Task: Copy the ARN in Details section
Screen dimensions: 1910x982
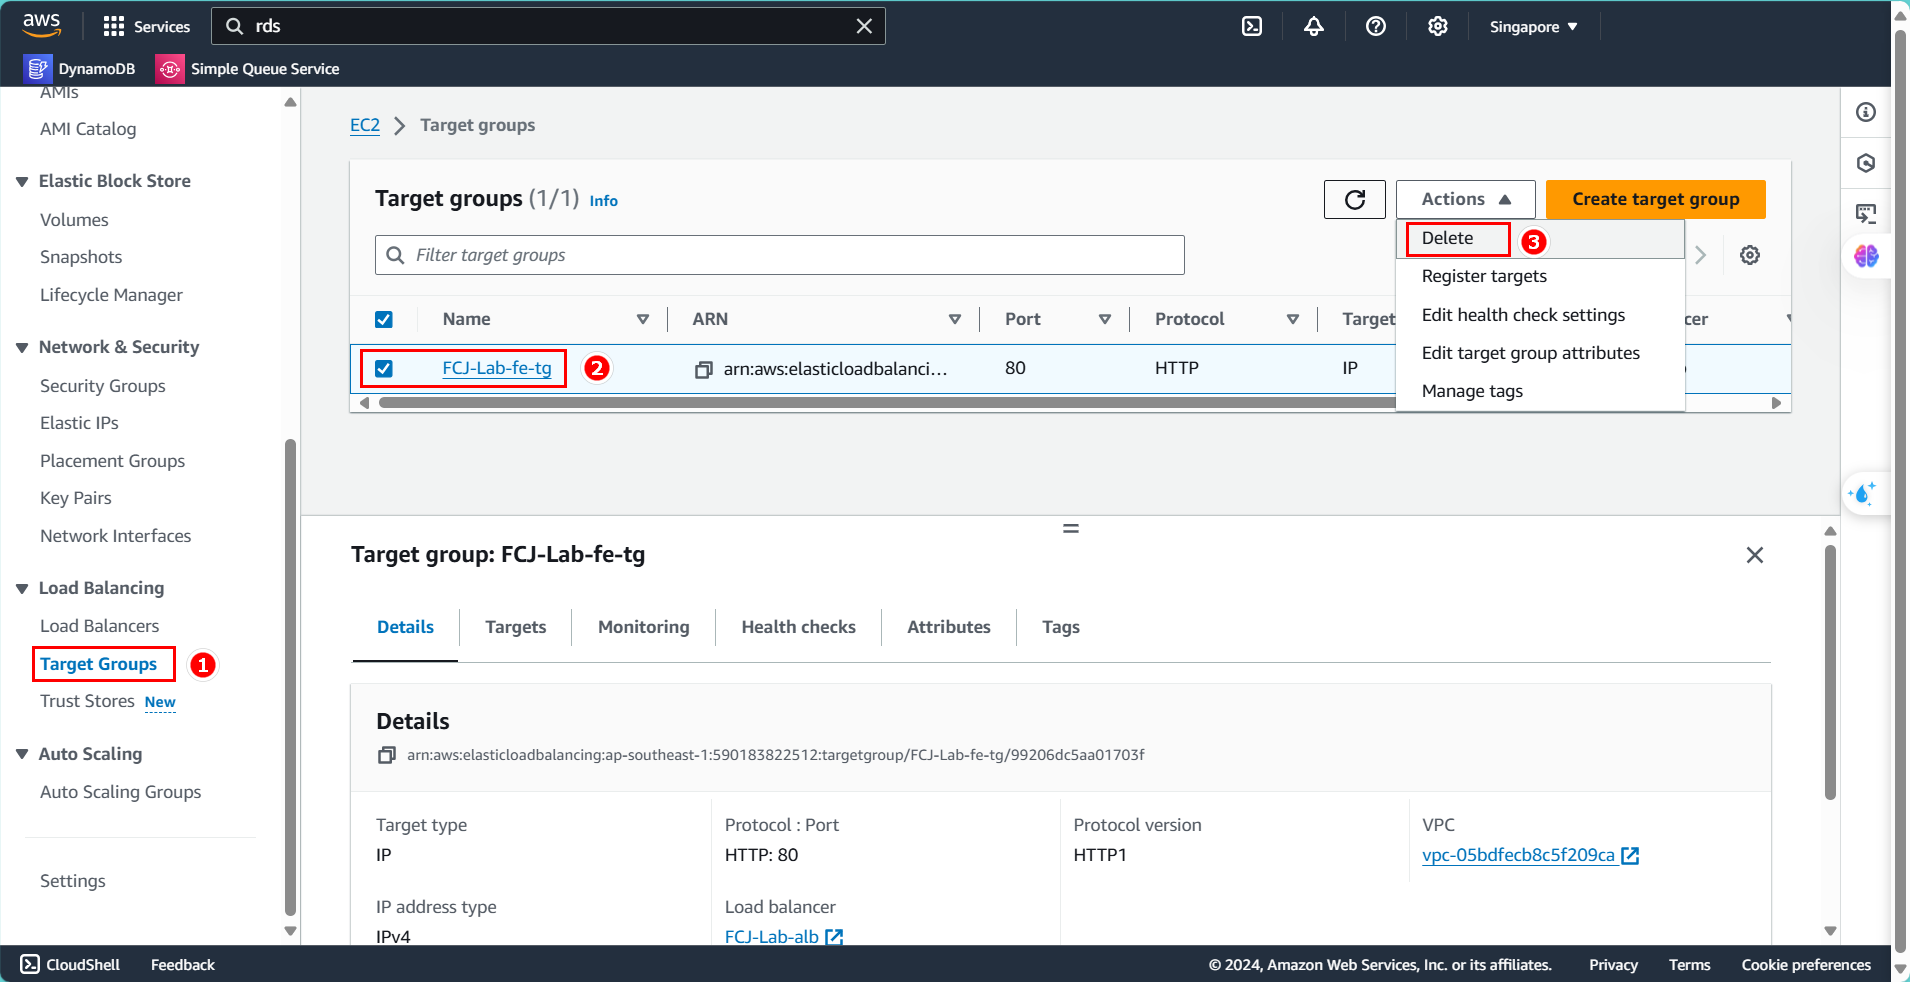Action: pyautogui.click(x=386, y=755)
